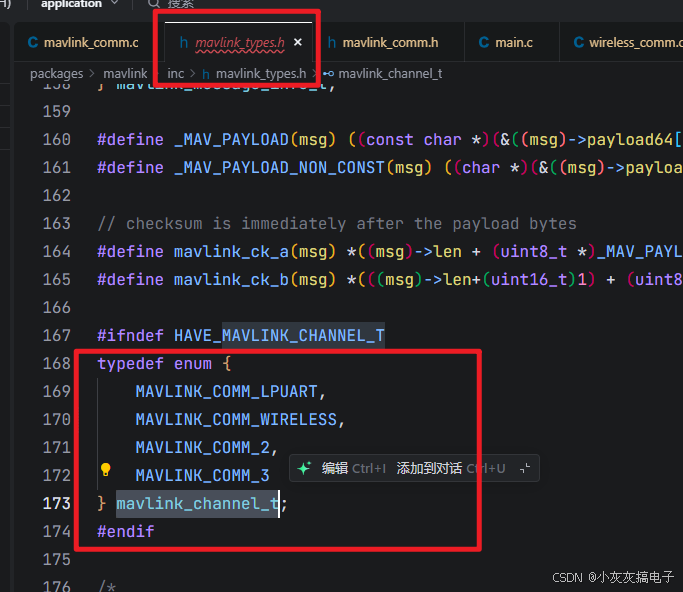Click 添加到对话 Ctrl+U action
Image resolution: width=683 pixels, height=592 pixels.
click(x=451, y=468)
